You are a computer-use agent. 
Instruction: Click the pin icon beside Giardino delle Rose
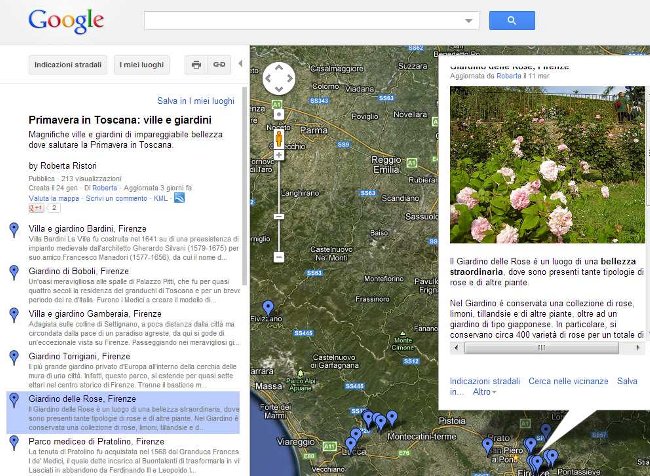point(14,400)
